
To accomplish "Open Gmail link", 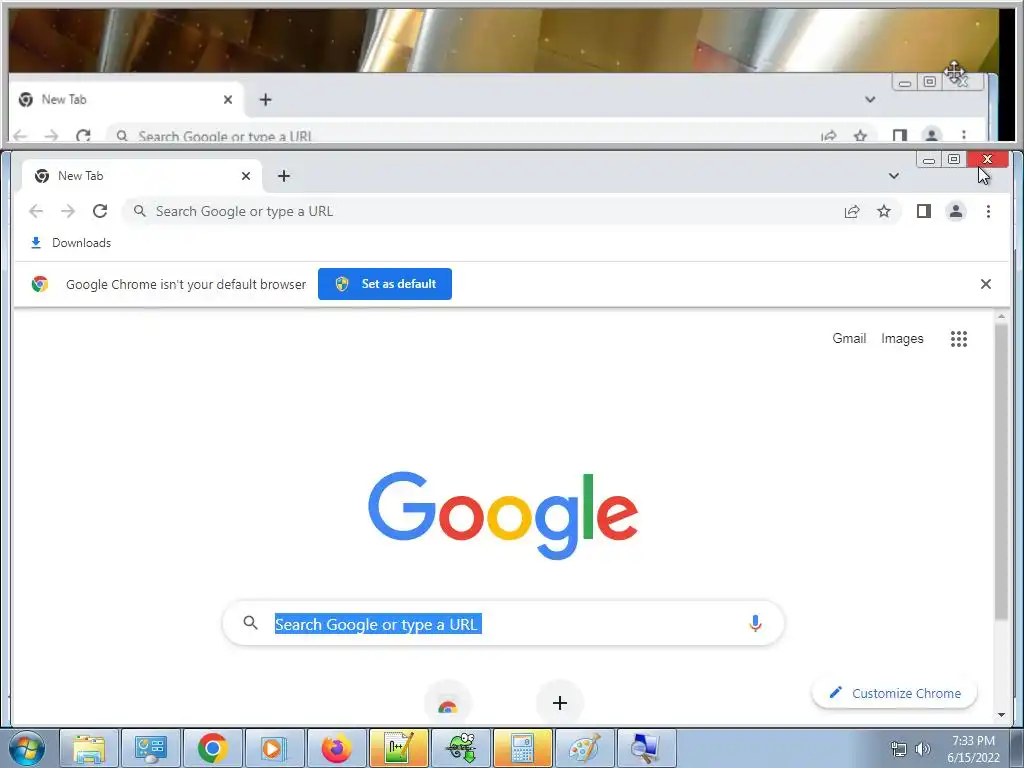I will (x=849, y=338).
